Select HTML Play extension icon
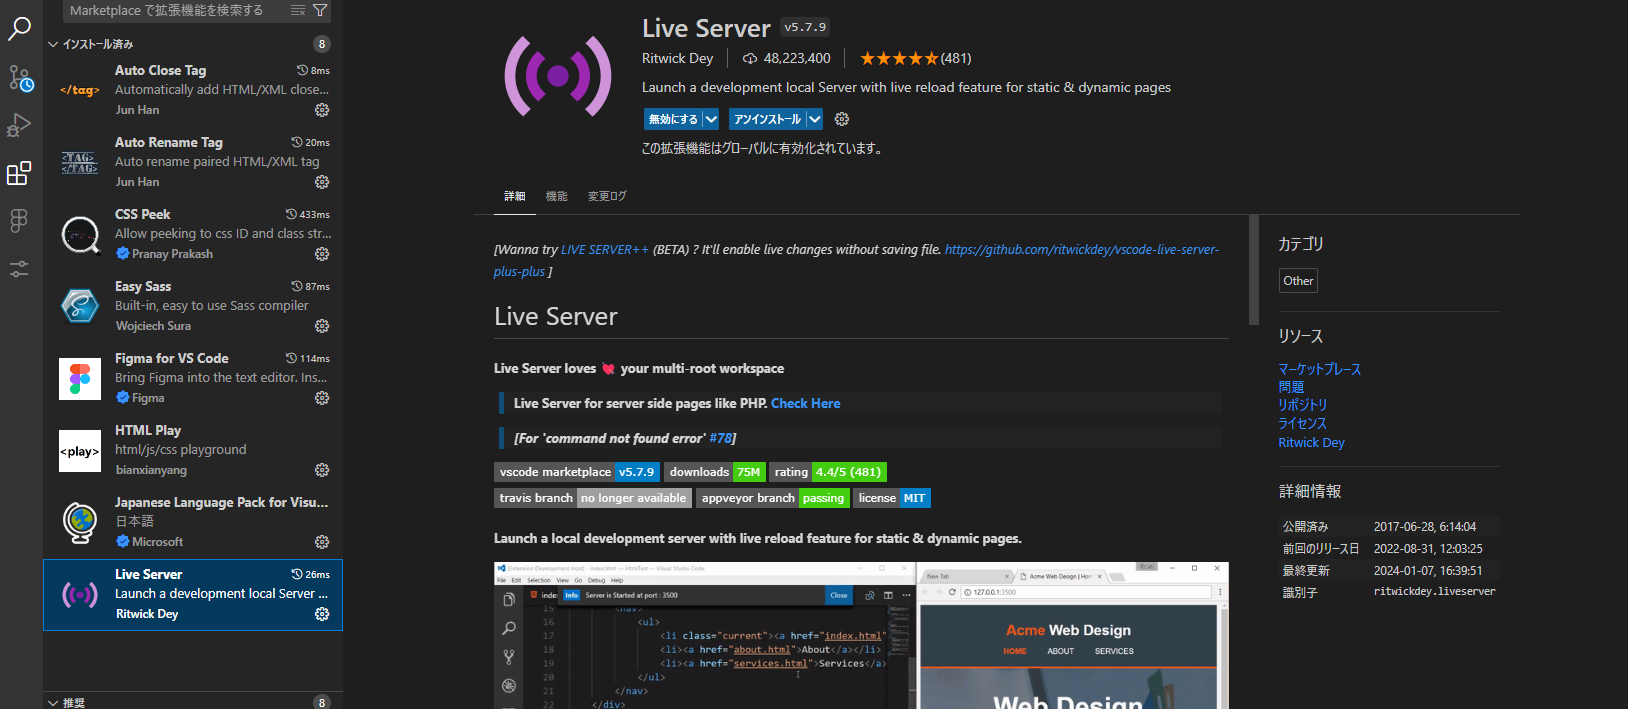Screen dimensions: 1628x709 [x=80, y=451]
